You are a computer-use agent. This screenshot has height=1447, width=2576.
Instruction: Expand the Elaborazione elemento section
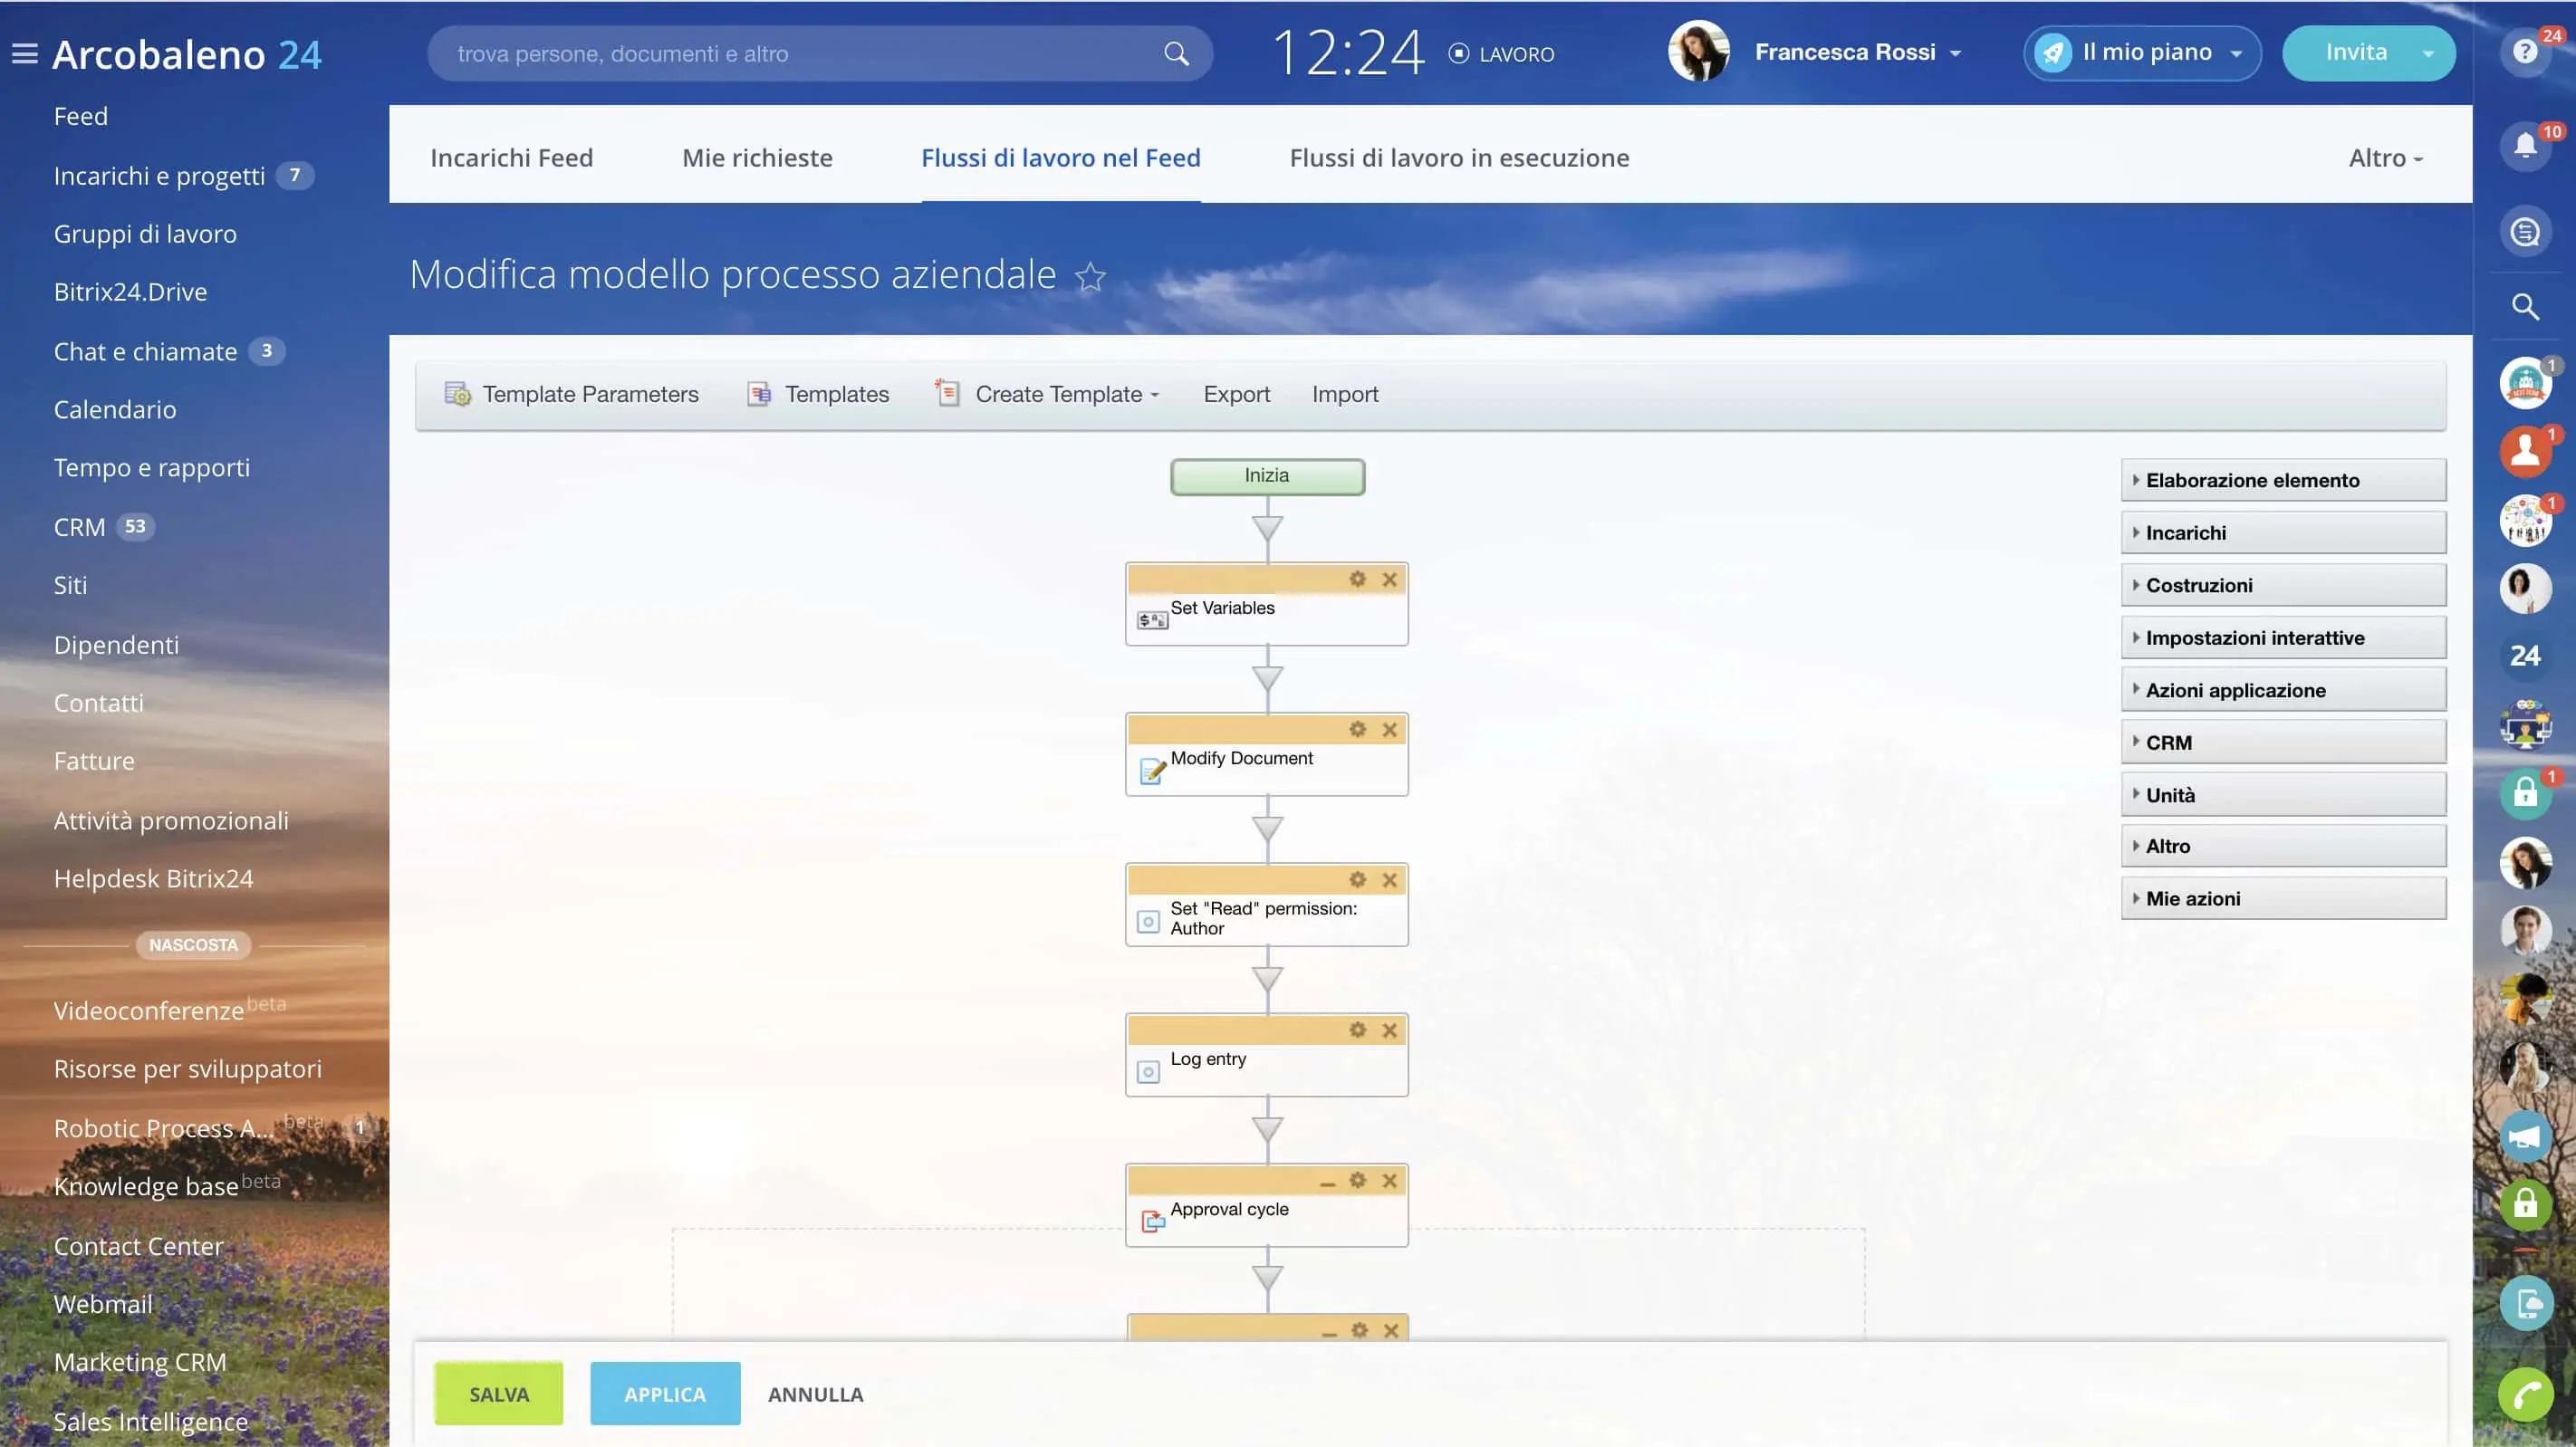[x=2283, y=480]
